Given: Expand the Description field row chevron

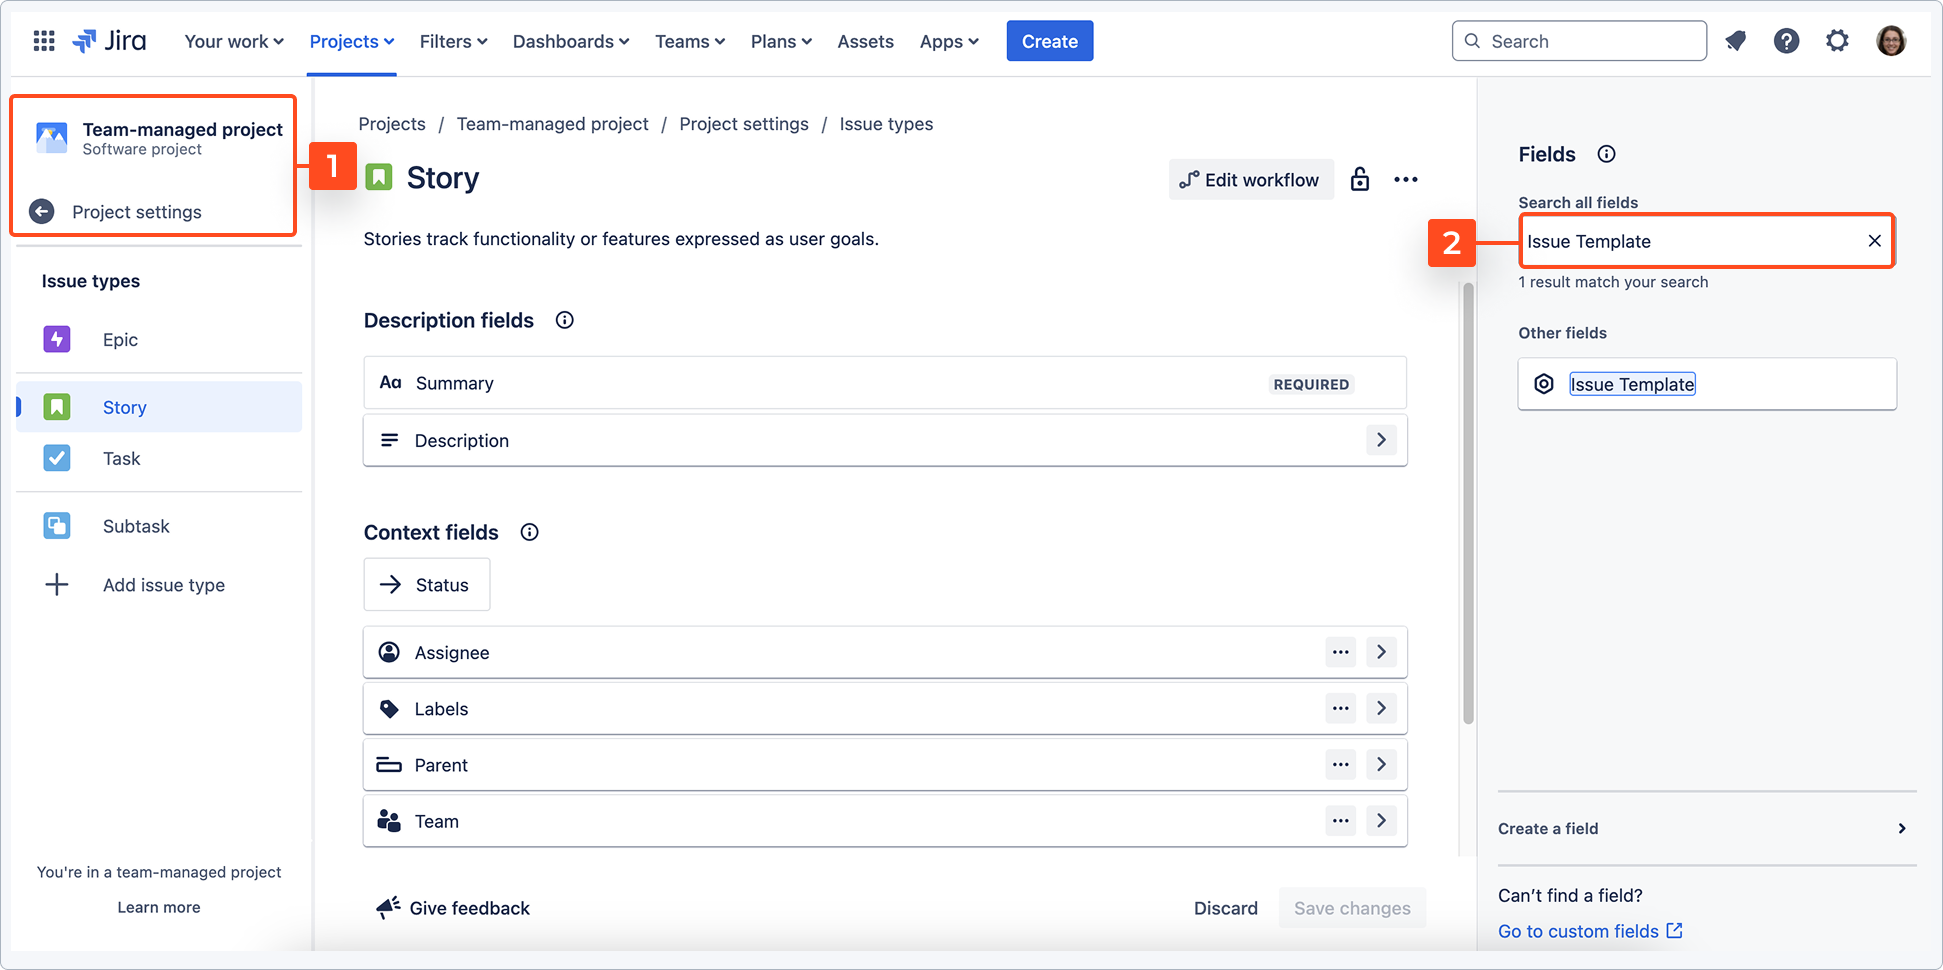Looking at the screenshot, I should (1381, 440).
